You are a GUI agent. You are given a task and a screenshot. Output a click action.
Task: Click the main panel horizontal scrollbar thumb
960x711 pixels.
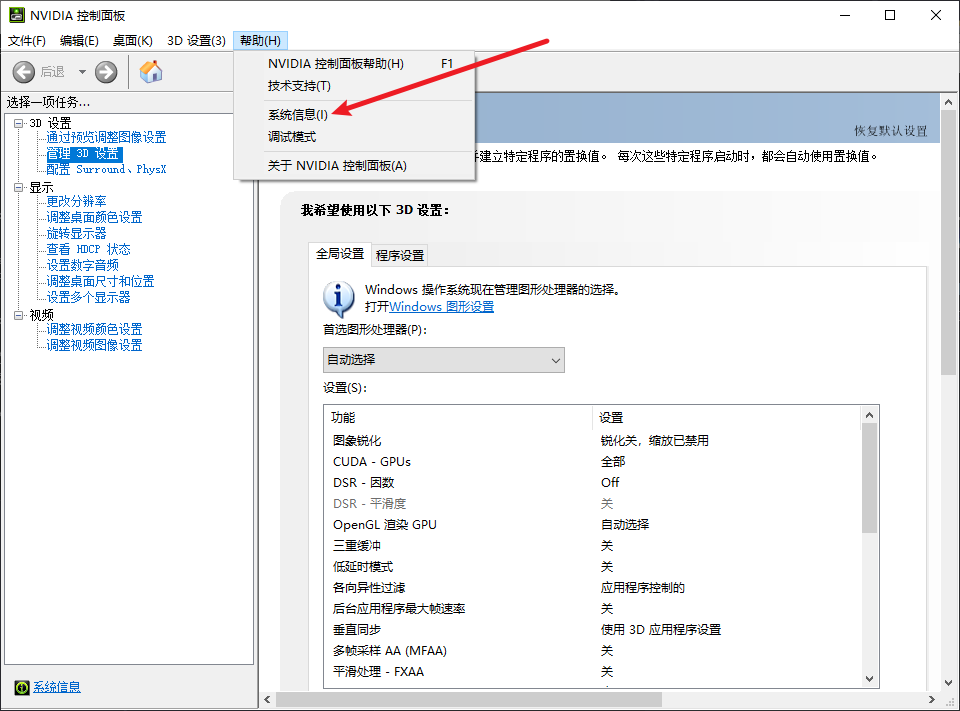point(469,699)
